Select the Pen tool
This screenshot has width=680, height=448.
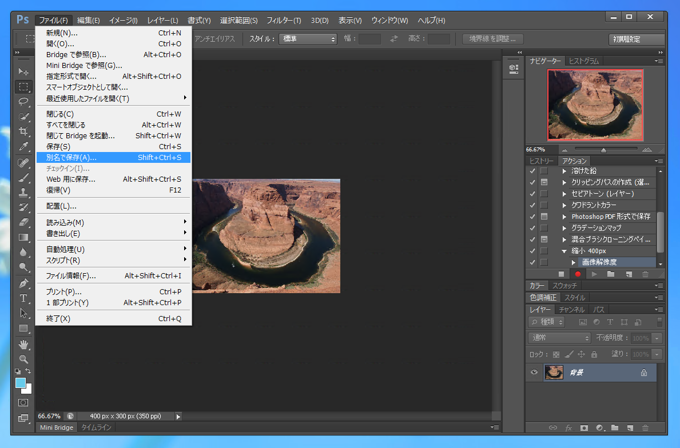click(x=23, y=284)
